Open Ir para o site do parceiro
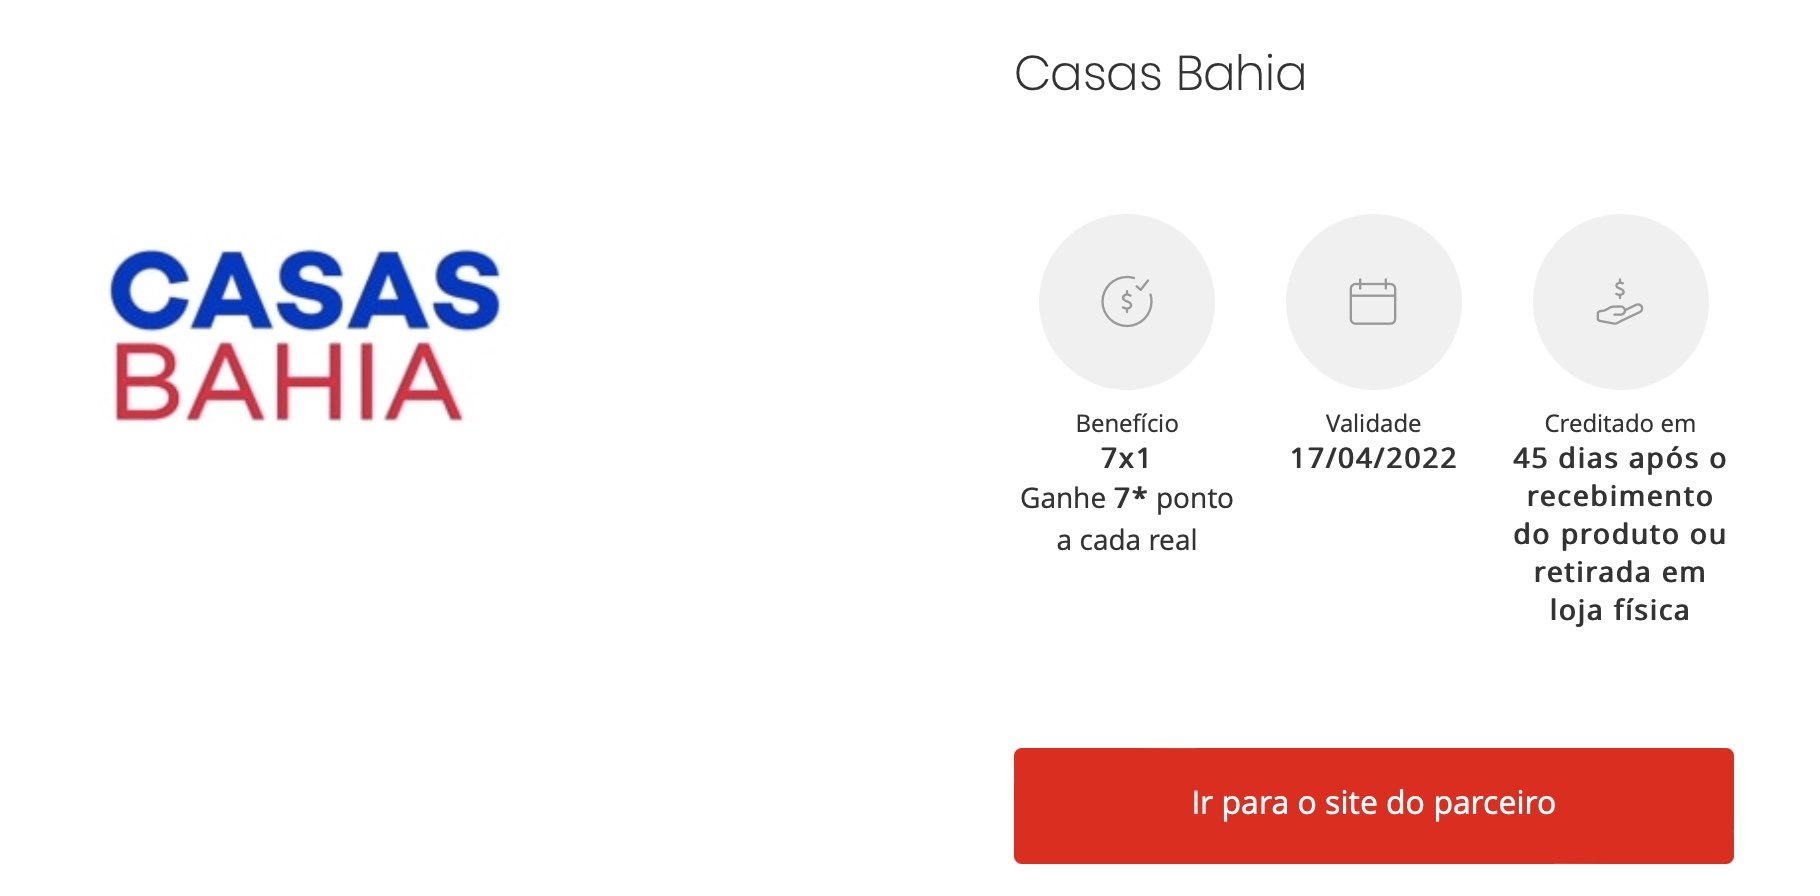This screenshot has height=896, width=1820. tap(1374, 806)
